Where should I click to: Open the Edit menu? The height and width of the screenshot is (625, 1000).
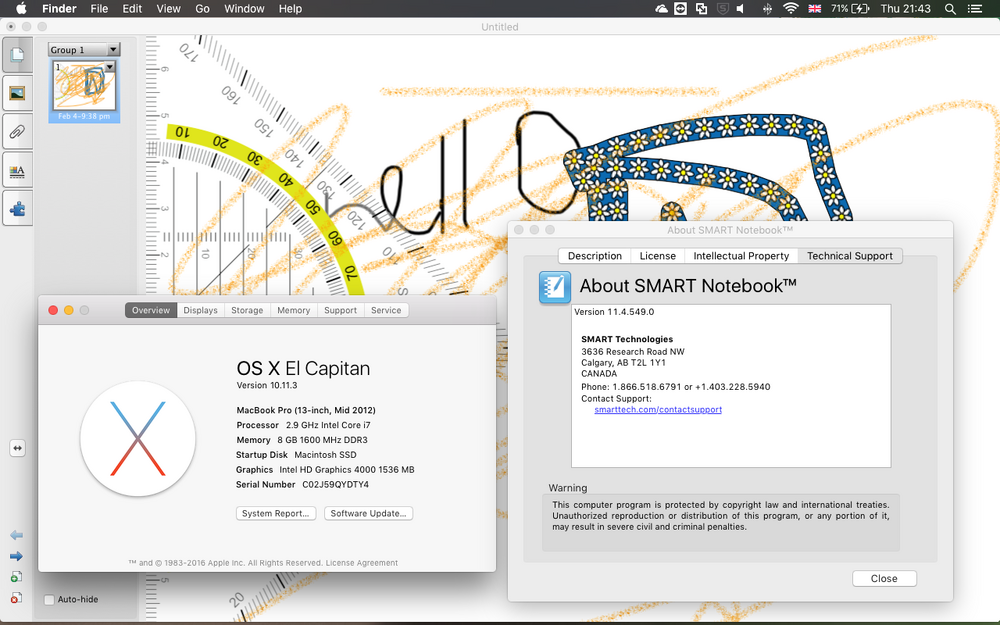[132, 8]
